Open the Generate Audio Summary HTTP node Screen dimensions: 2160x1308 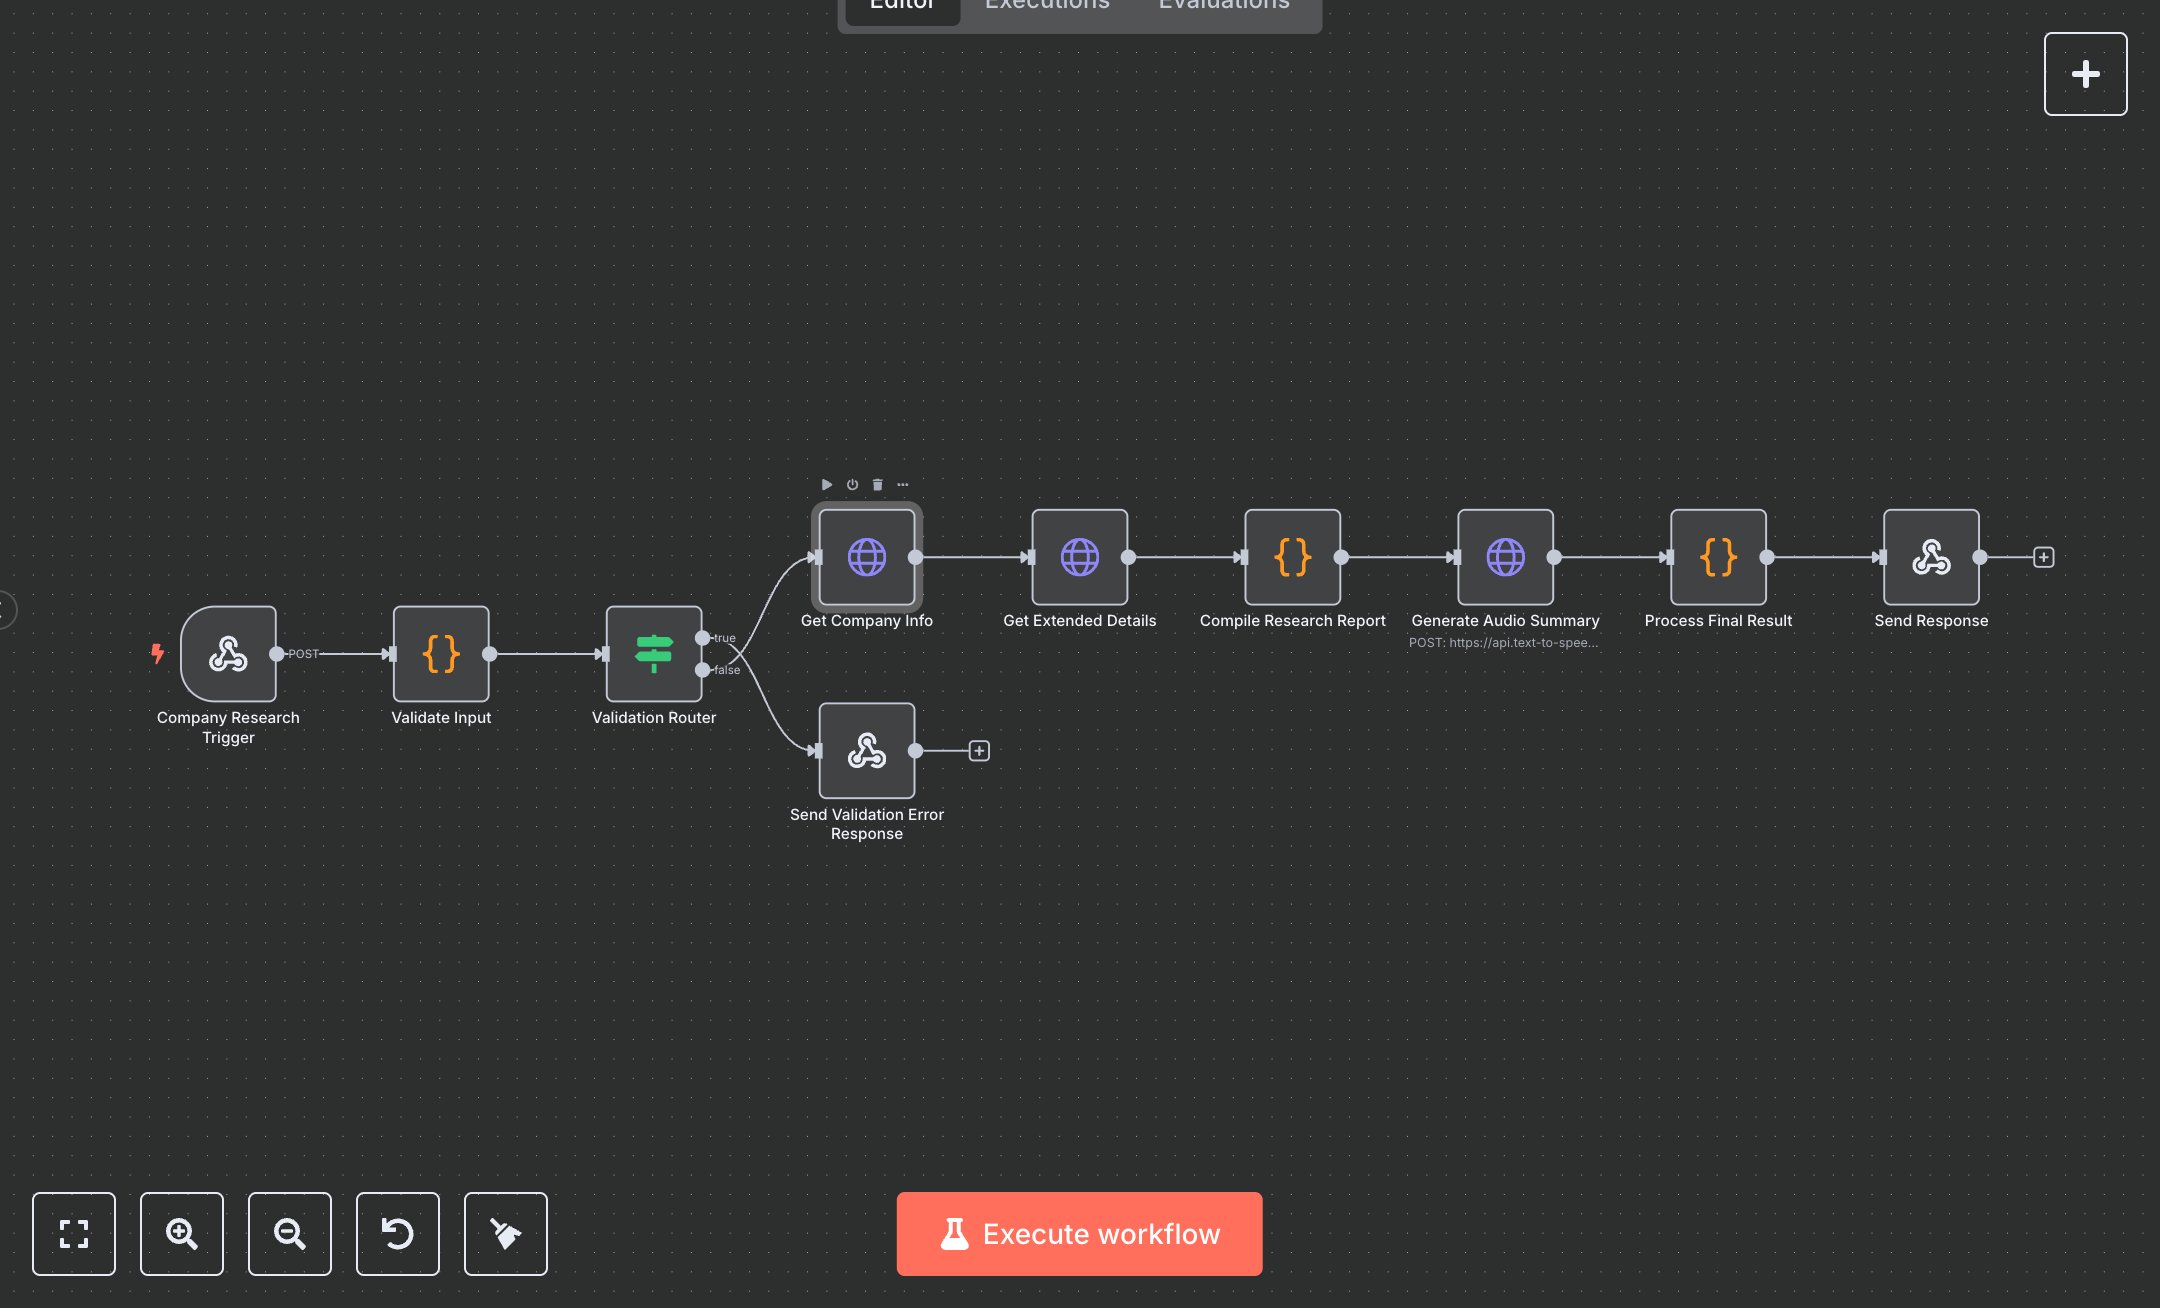(1504, 559)
